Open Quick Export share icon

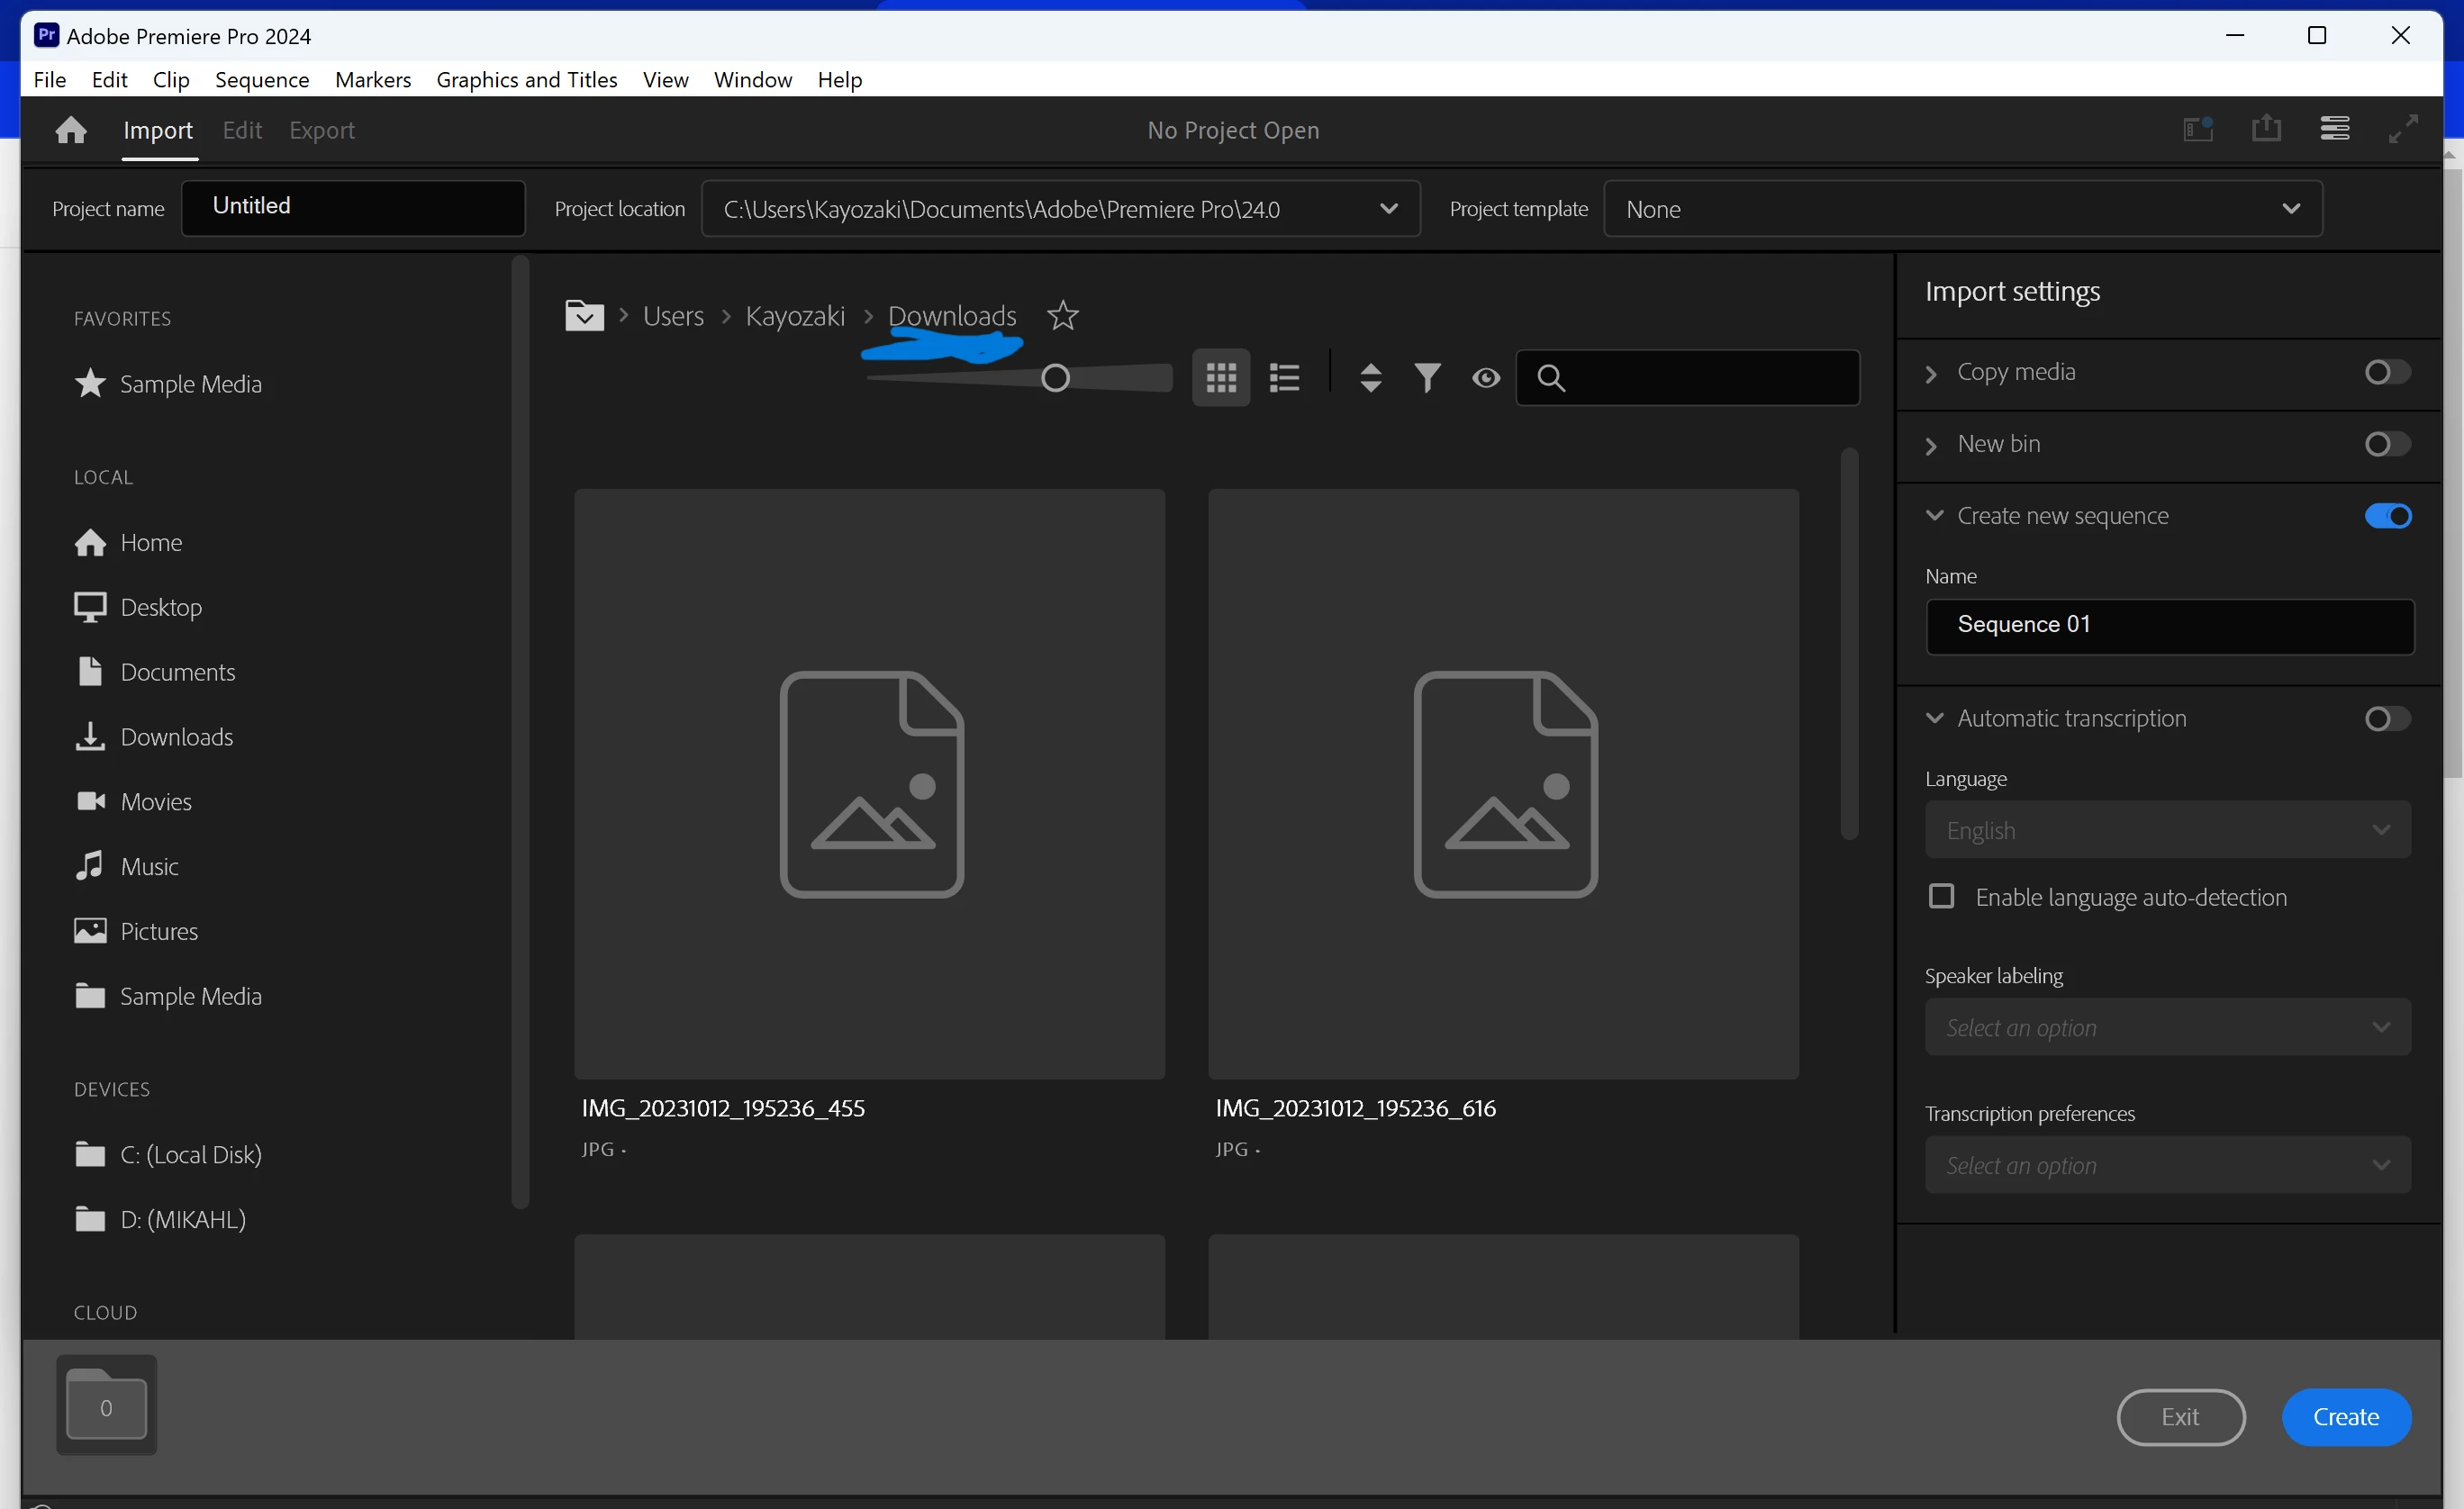(x=2266, y=129)
